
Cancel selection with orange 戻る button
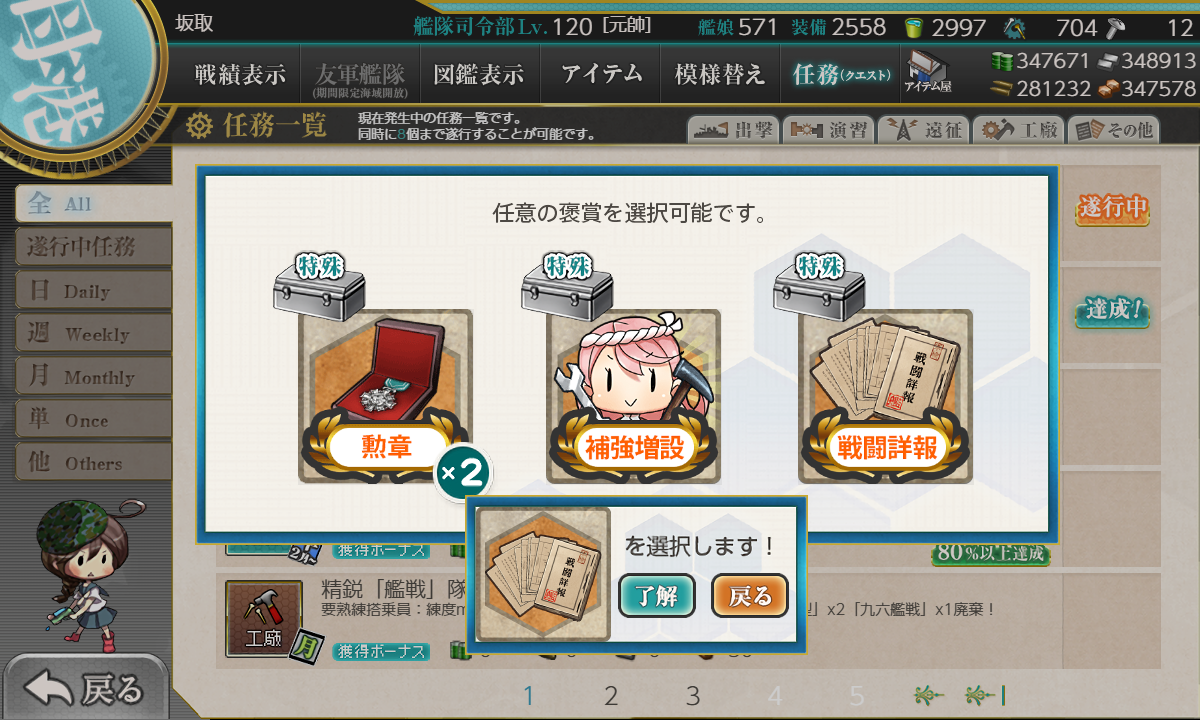(x=750, y=596)
